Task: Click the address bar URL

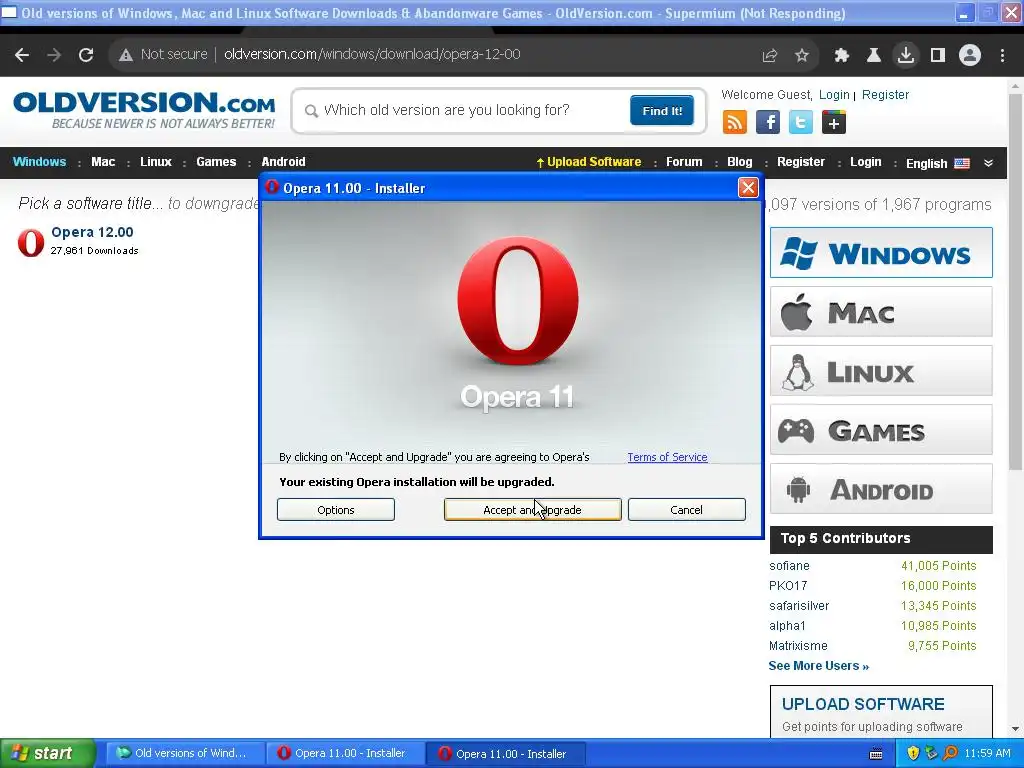Action: (372, 54)
